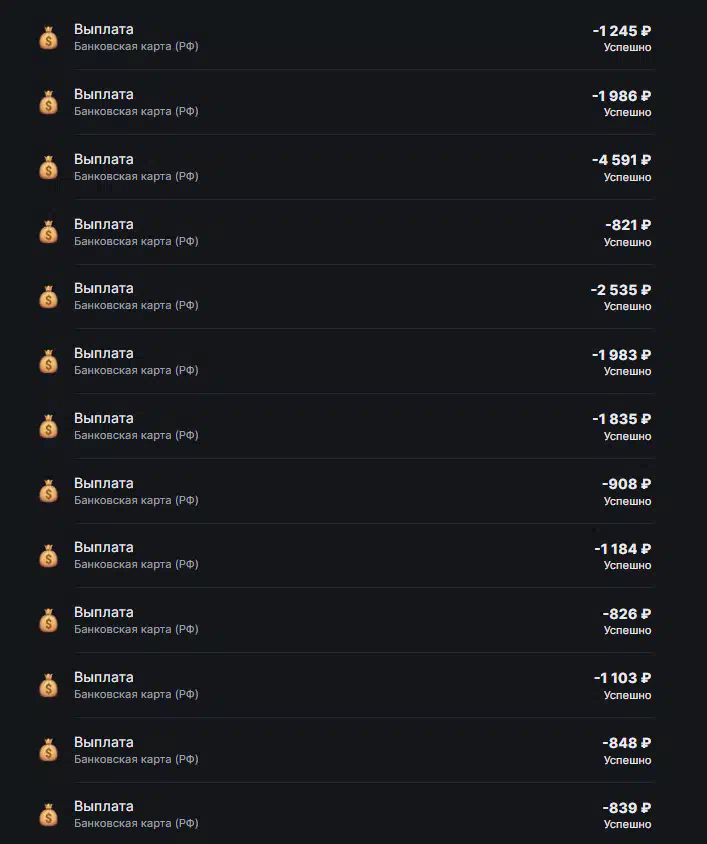Click Банковская карта (РФ) under -4 591 ₽ payout
The height and width of the screenshot is (844, 707).
(x=136, y=176)
